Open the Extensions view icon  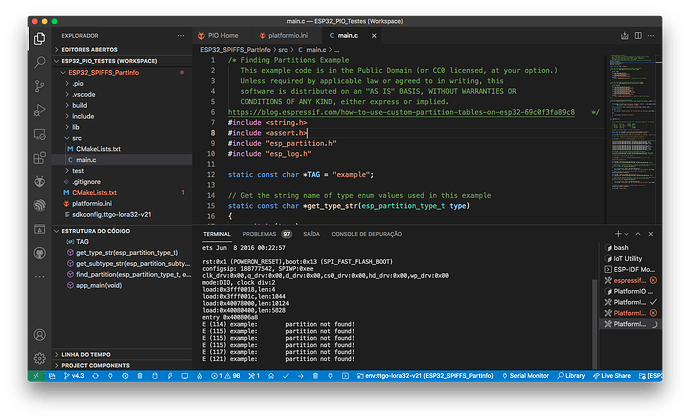[40, 158]
